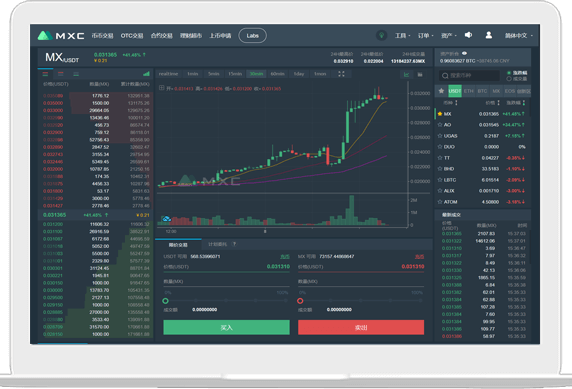Select the ETH market tab
Image resolution: width=572 pixels, height=389 pixels.
[x=469, y=91]
